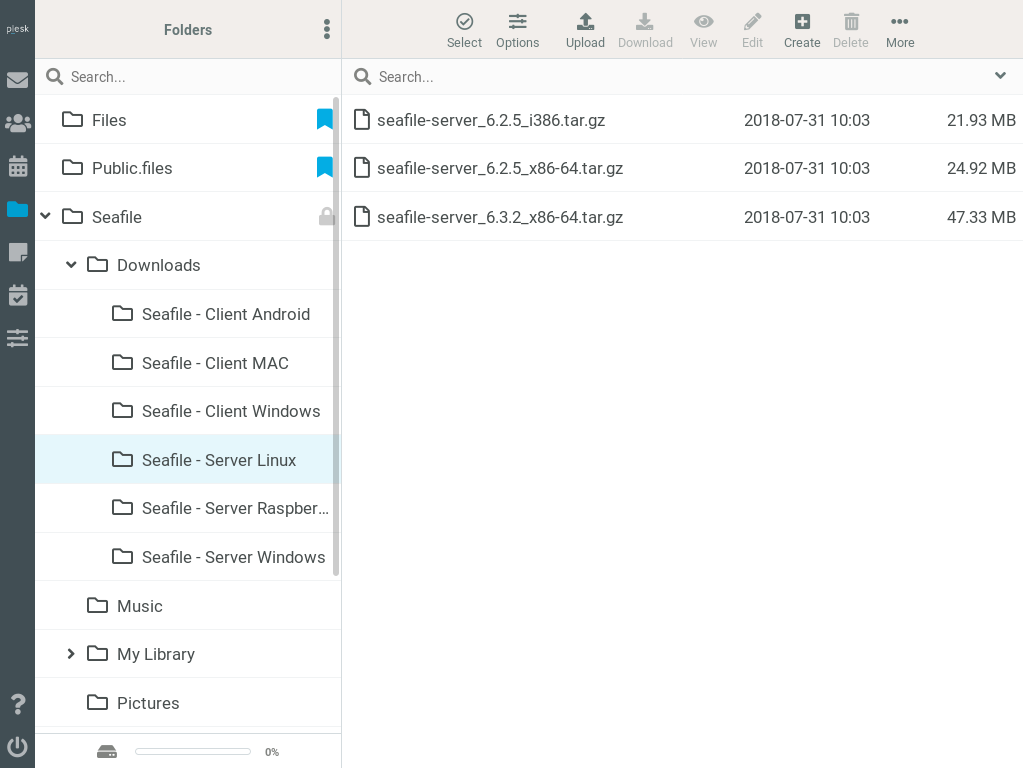Open Notes icon in sidebar
Image resolution: width=1024 pixels, height=768 pixels.
[x=17, y=252]
